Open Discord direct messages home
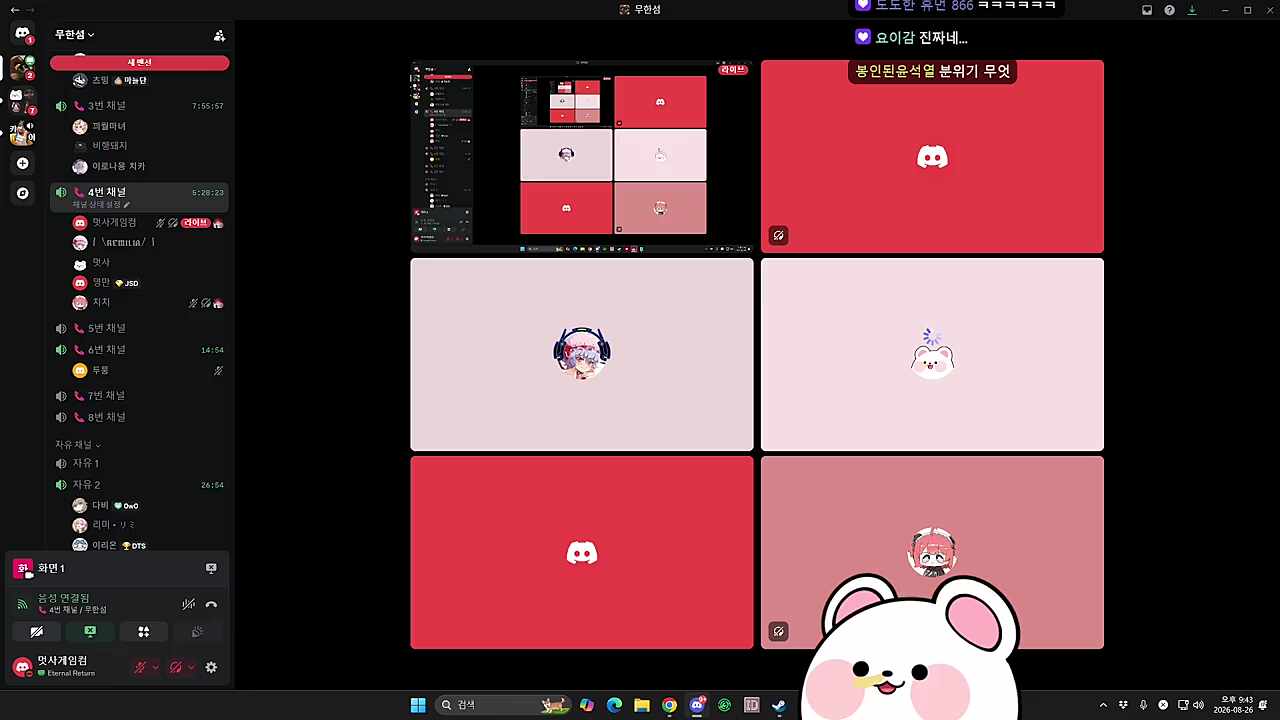The height and width of the screenshot is (720, 1280). (22, 34)
